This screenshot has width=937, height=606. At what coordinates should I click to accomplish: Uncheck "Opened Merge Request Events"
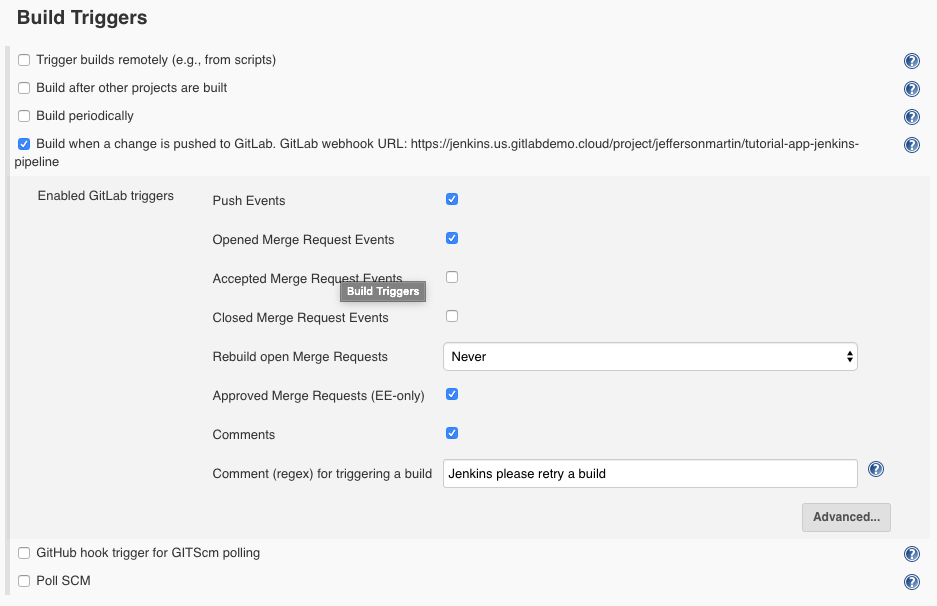click(451, 238)
